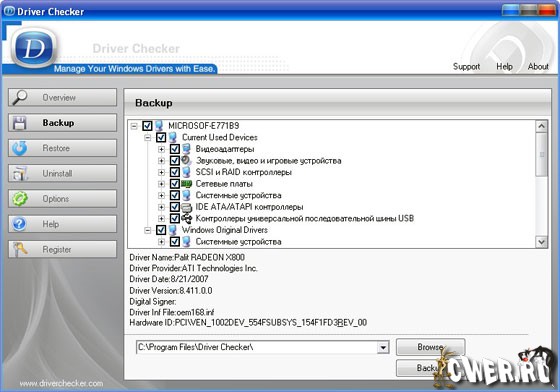Click Driver Provider:ATI Technologies Inc. text

point(193,268)
